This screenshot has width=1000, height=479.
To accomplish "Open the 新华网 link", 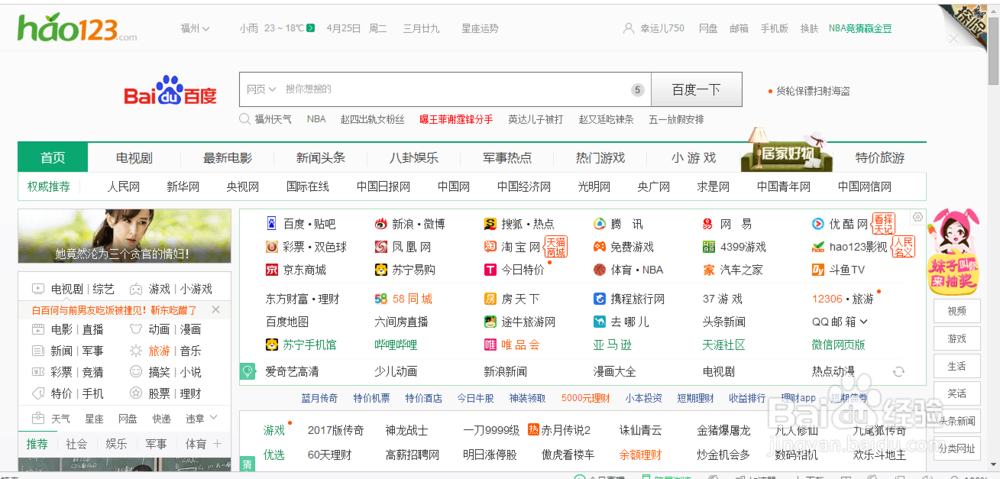I will (x=183, y=187).
